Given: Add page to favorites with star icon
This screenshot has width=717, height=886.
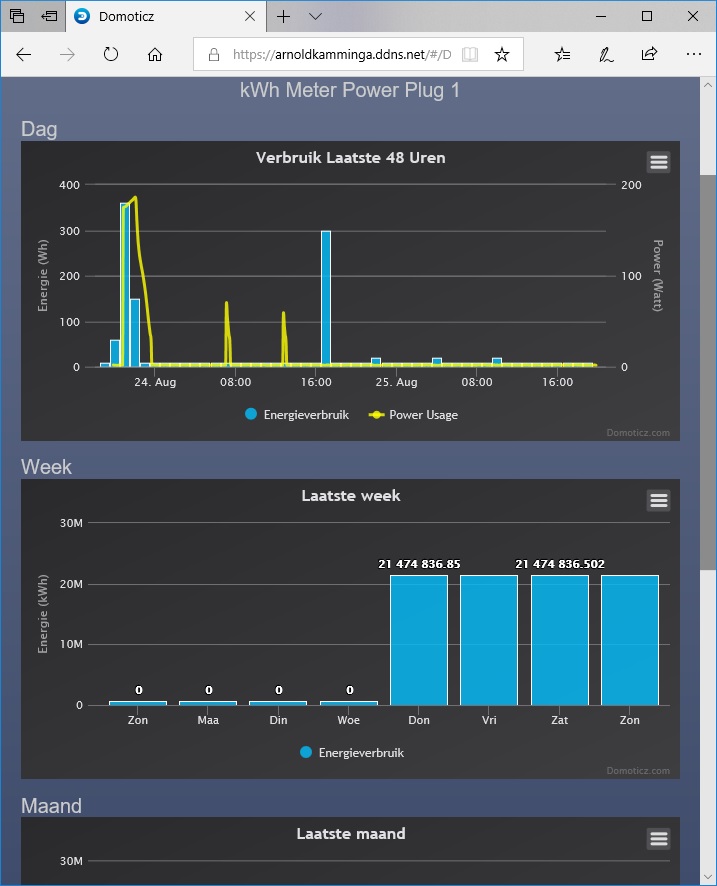Looking at the screenshot, I should 502,54.
